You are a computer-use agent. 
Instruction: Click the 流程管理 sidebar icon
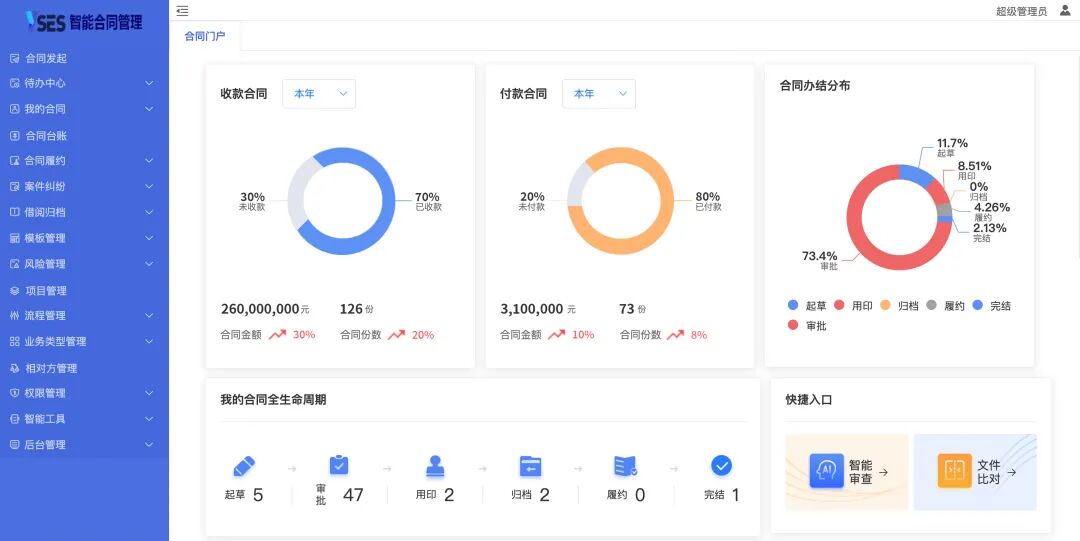coord(14,316)
